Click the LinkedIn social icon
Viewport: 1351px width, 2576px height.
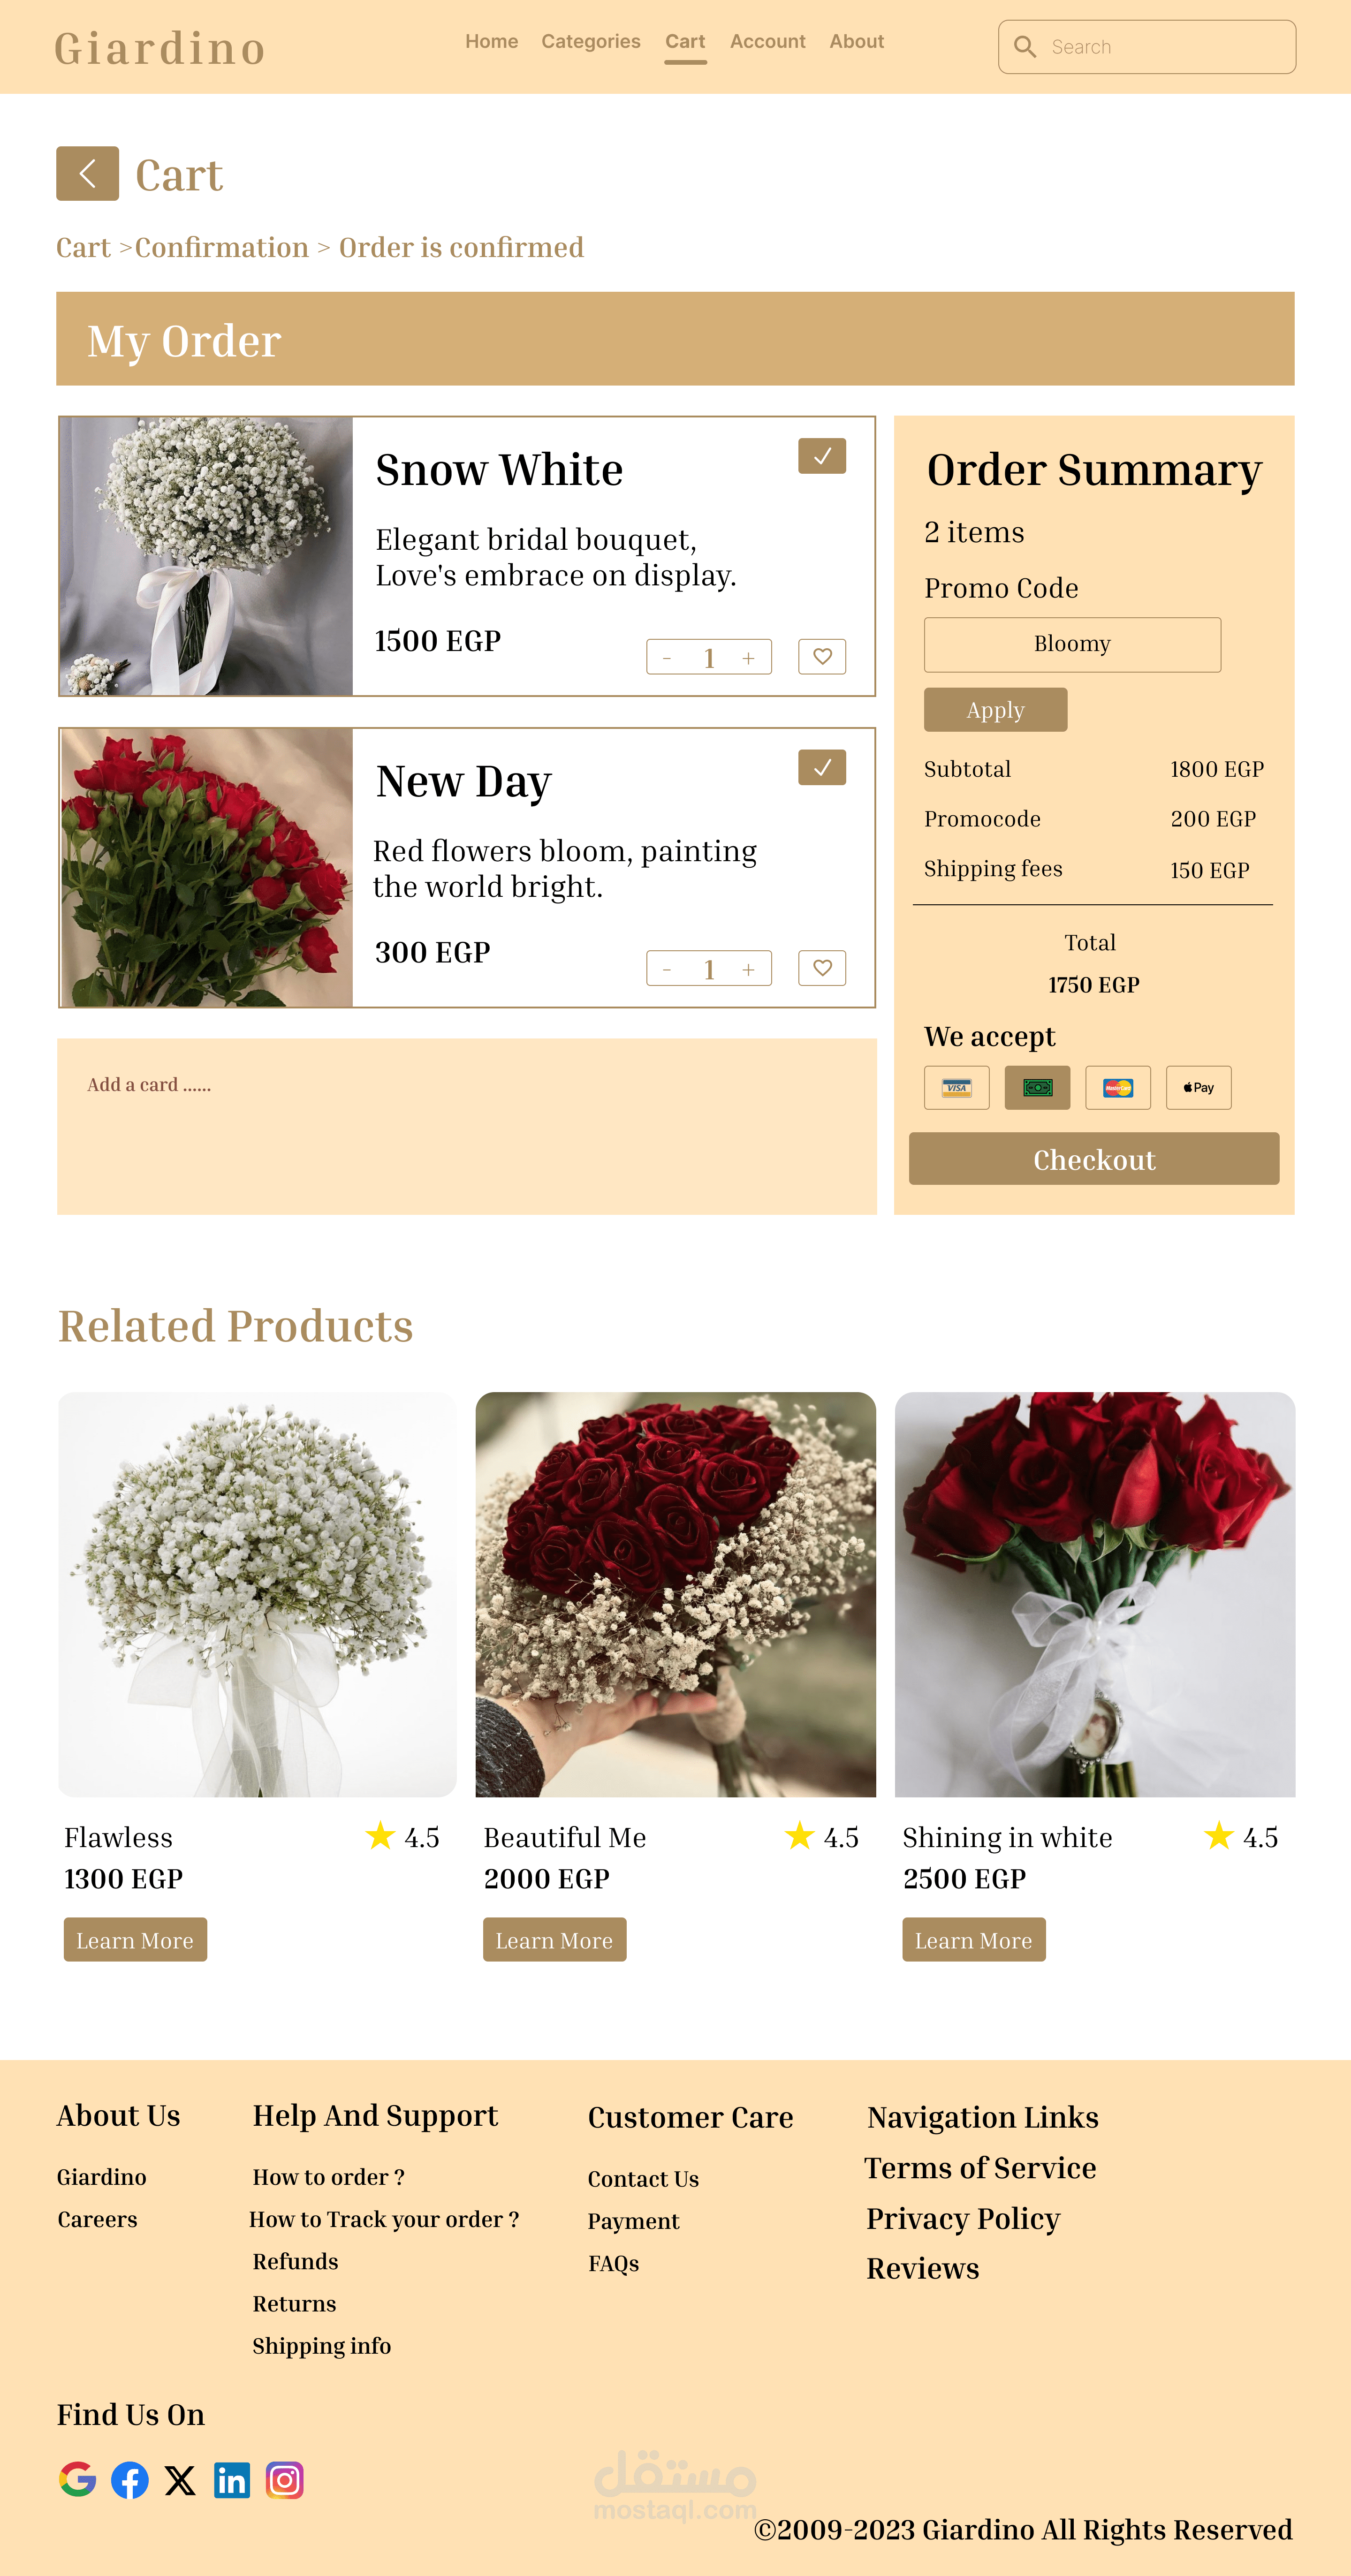point(232,2480)
